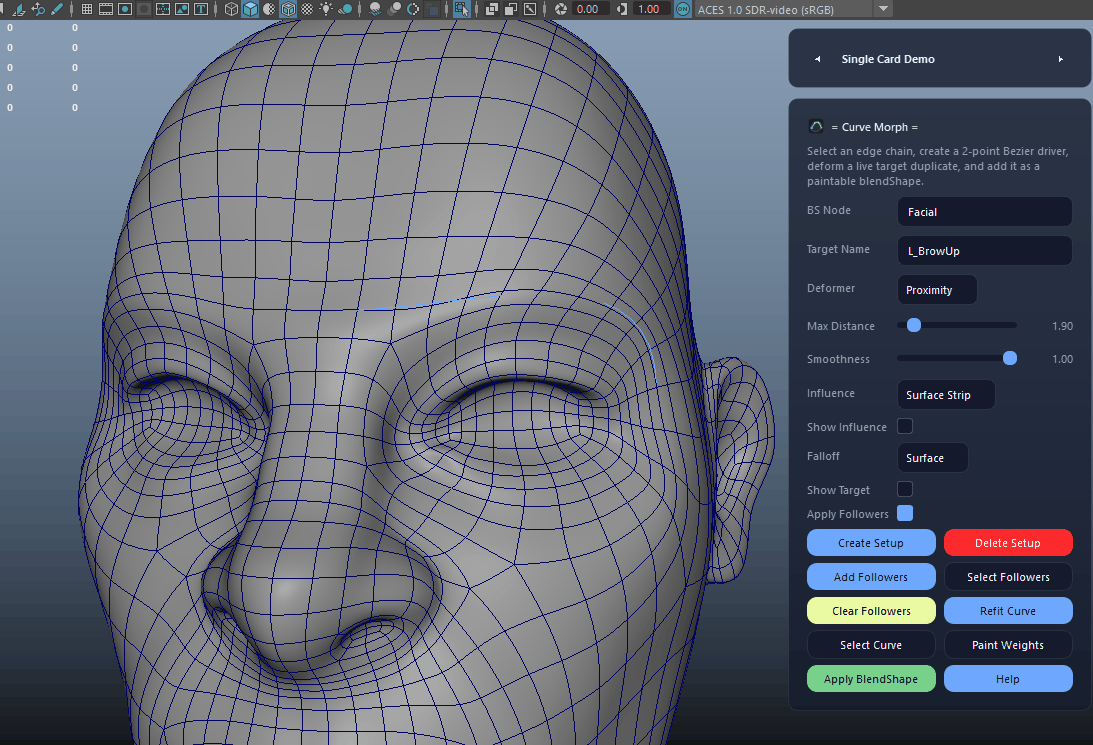Toggle wireframe on shaded icon
The image size is (1093, 745).
click(x=288, y=9)
